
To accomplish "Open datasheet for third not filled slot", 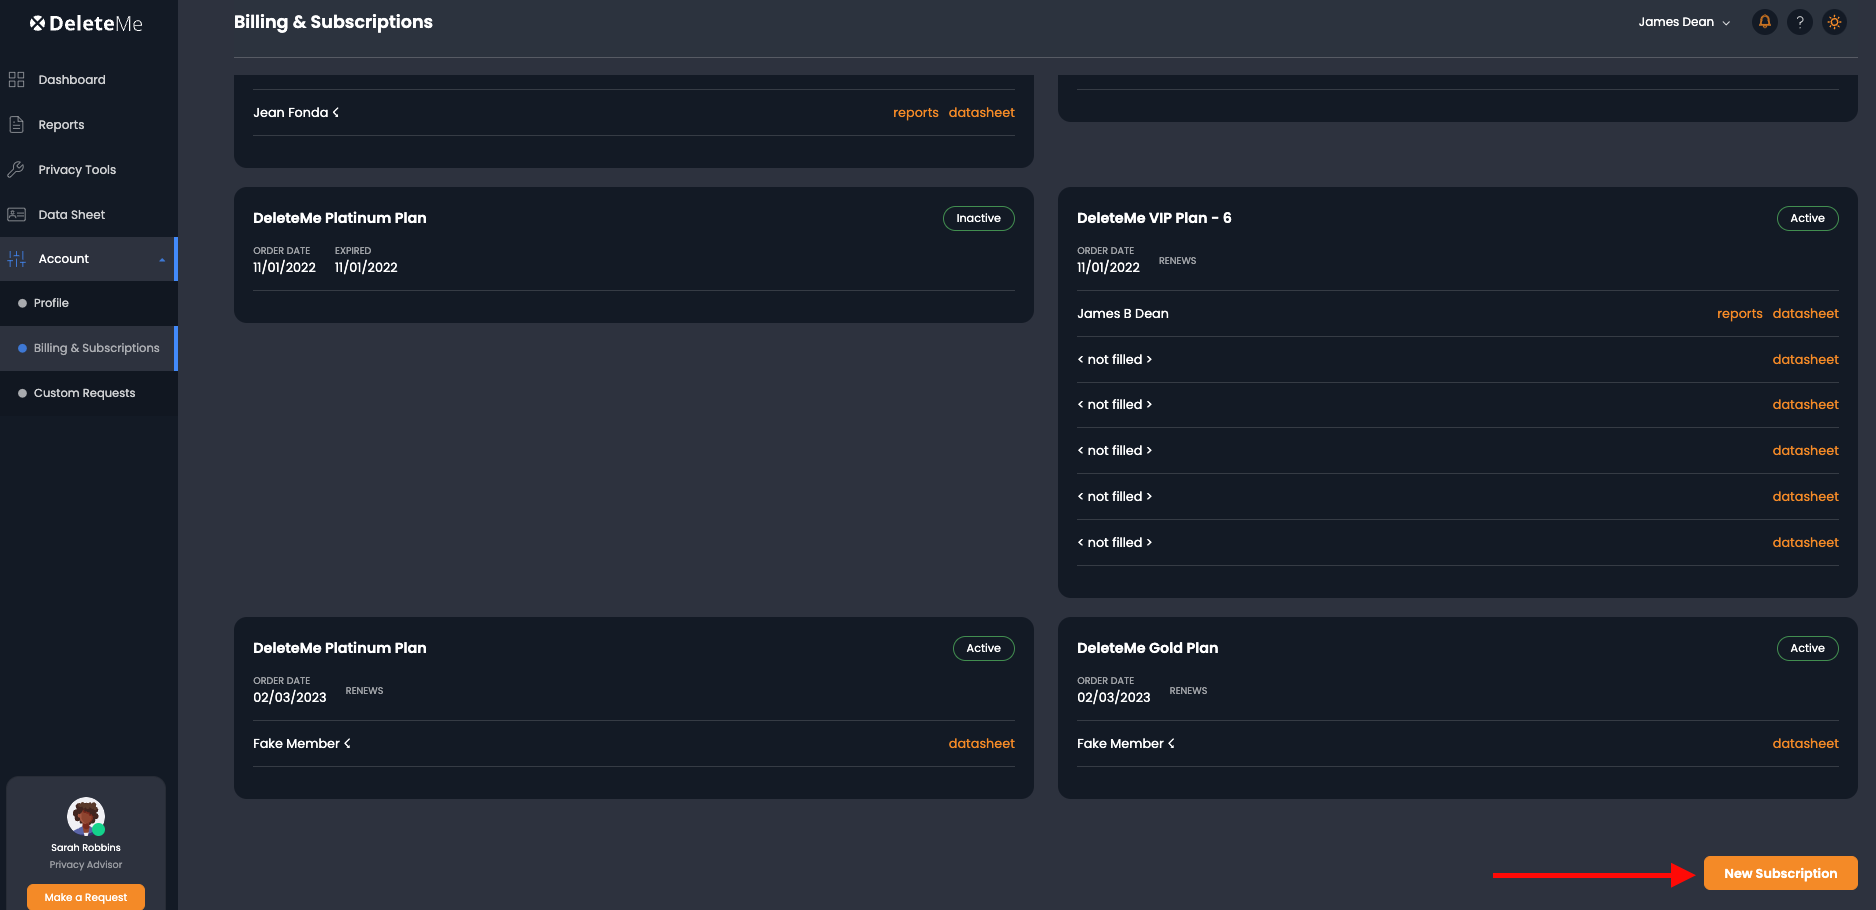I will (x=1805, y=450).
